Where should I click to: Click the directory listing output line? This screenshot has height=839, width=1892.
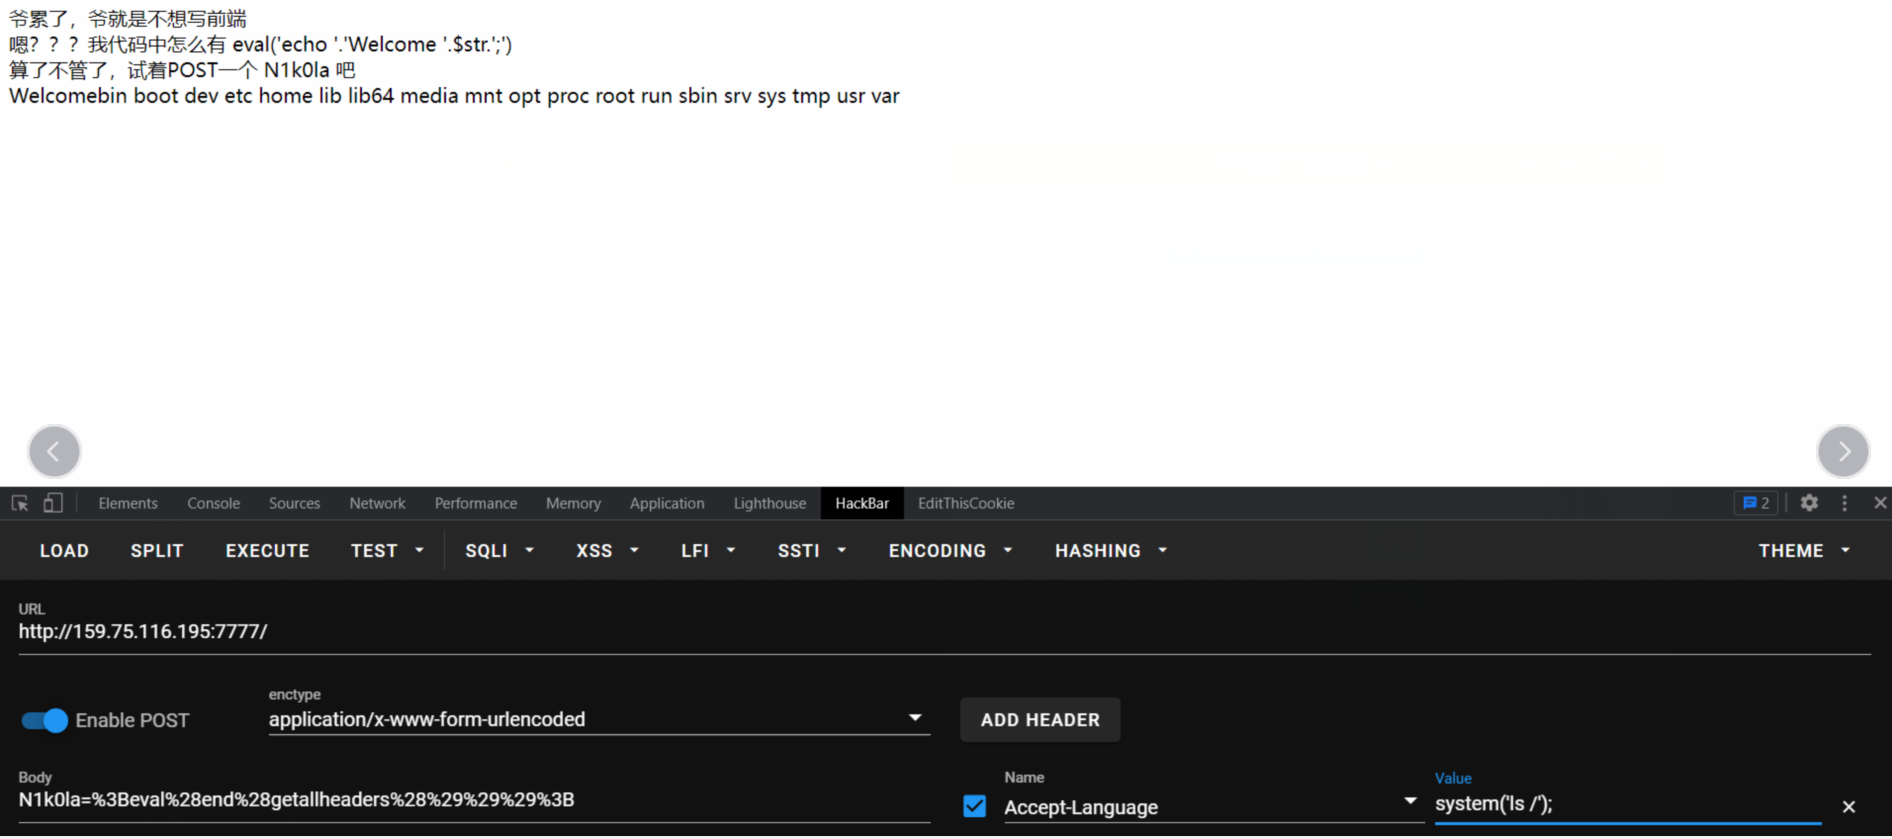(454, 96)
